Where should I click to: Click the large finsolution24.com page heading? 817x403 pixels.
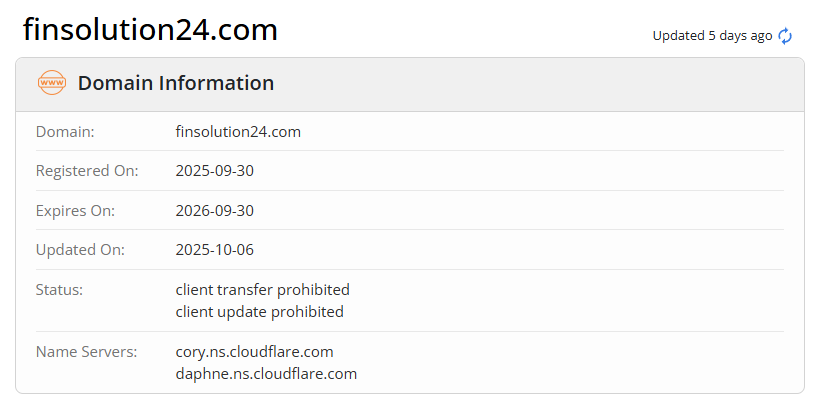point(150,30)
